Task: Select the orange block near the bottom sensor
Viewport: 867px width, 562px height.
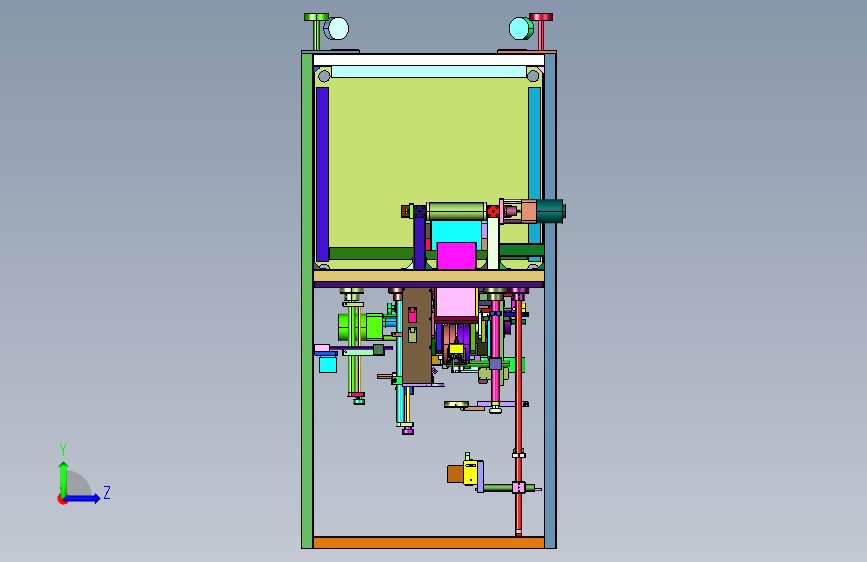Action: [455, 474]
